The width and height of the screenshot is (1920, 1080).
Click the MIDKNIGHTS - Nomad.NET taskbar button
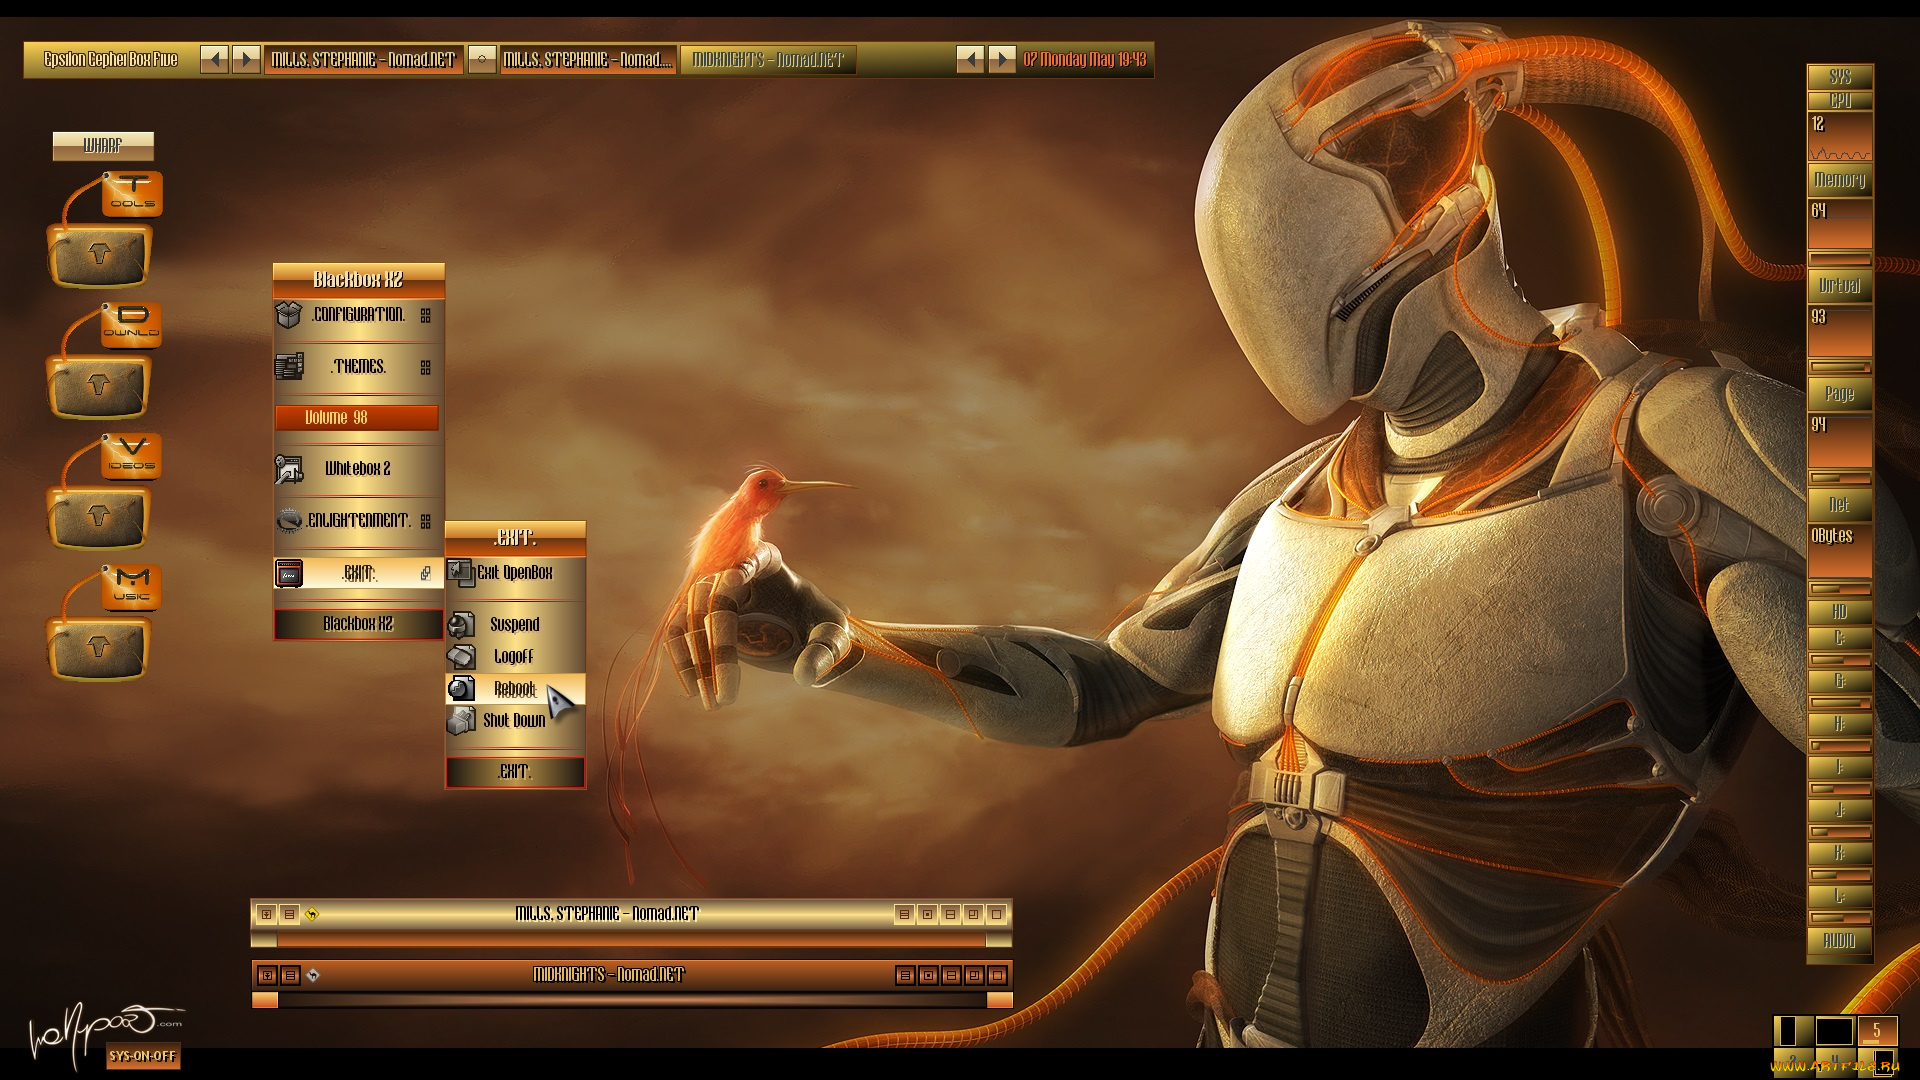767,60
